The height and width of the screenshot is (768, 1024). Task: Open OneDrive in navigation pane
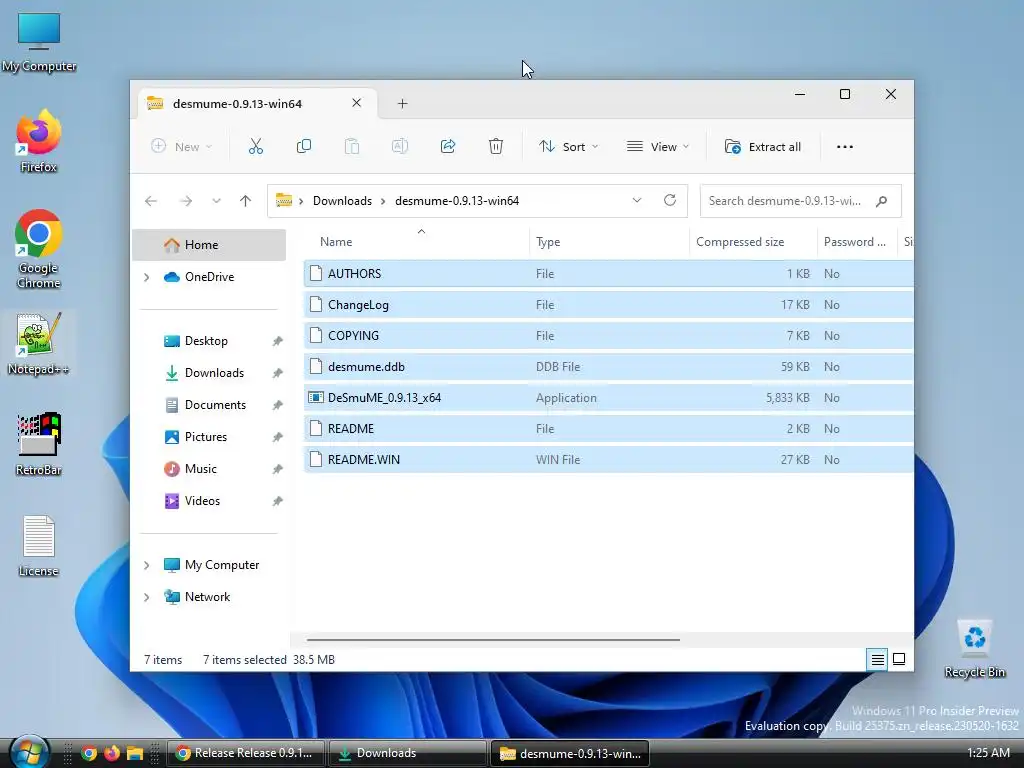[209, 277]
